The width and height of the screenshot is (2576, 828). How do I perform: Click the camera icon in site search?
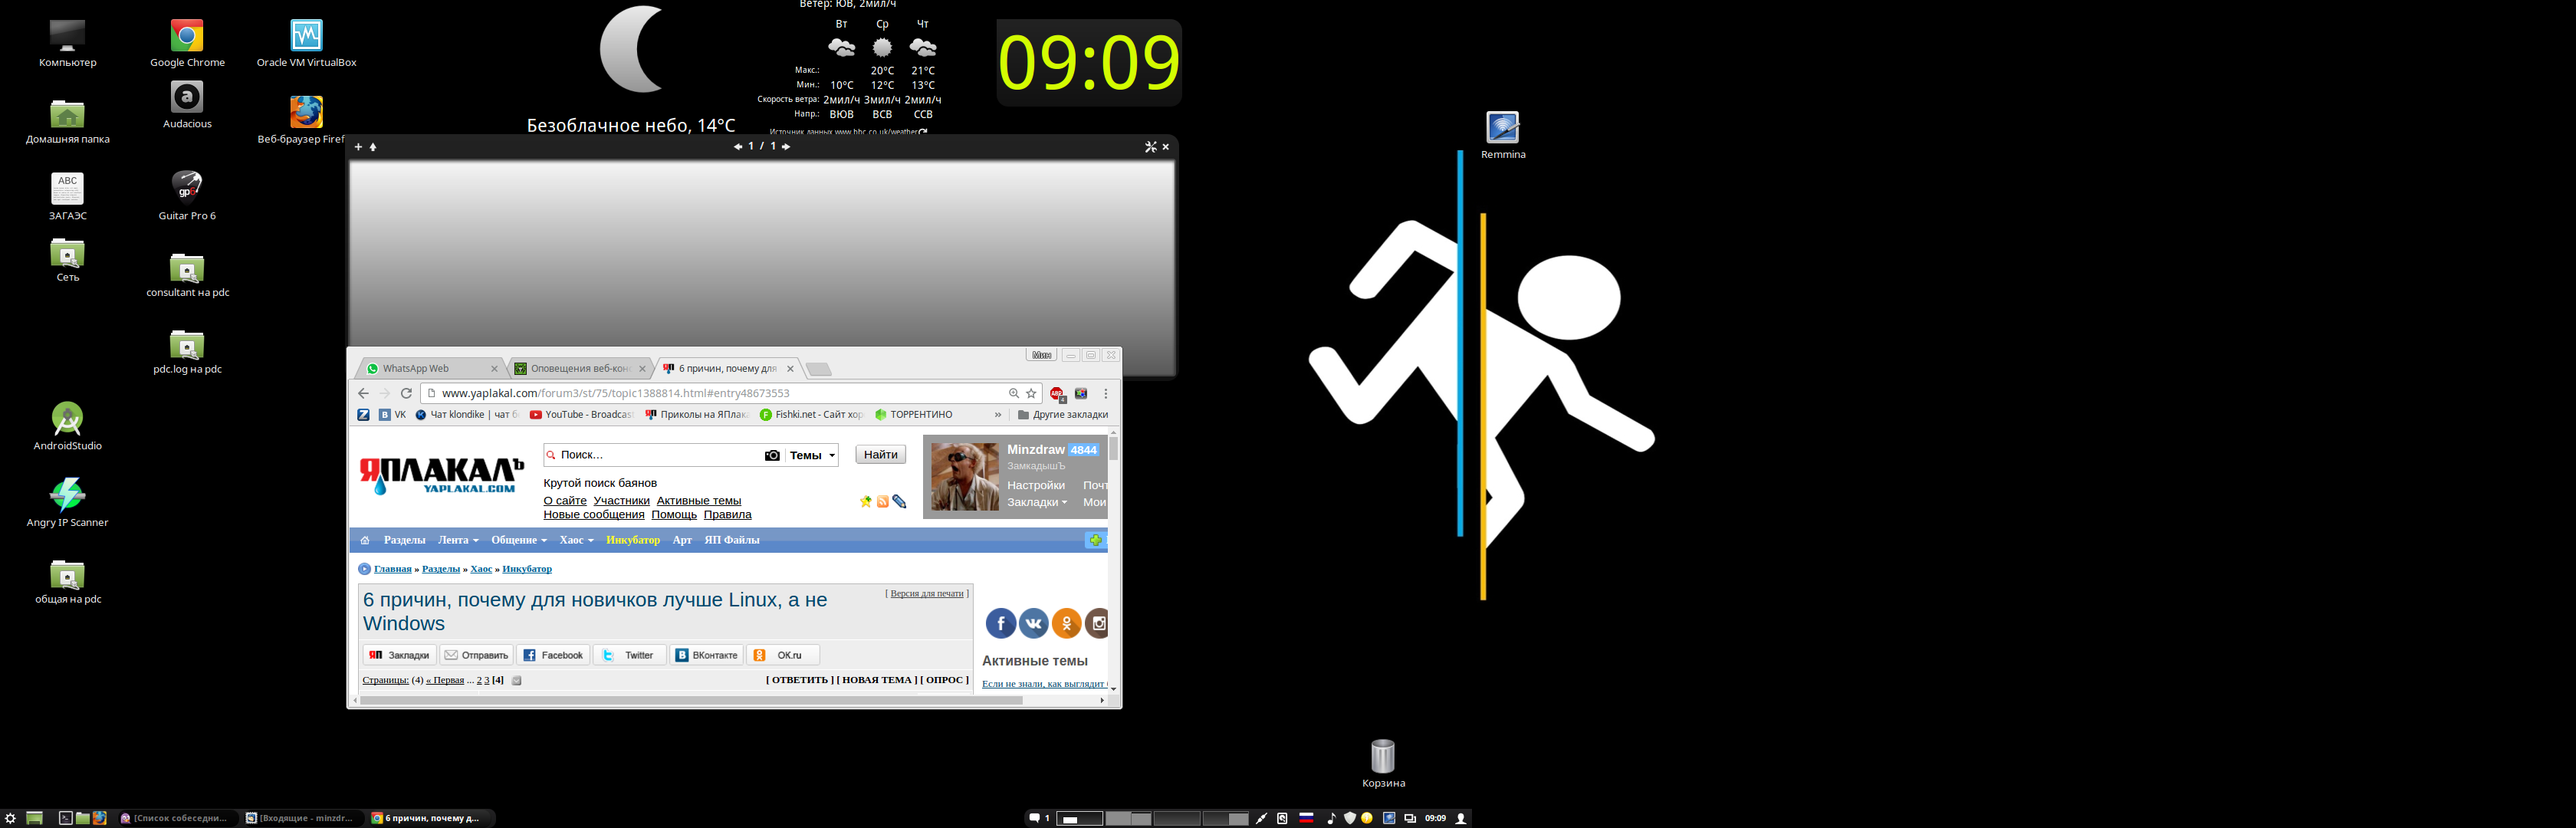pos(772,455)
